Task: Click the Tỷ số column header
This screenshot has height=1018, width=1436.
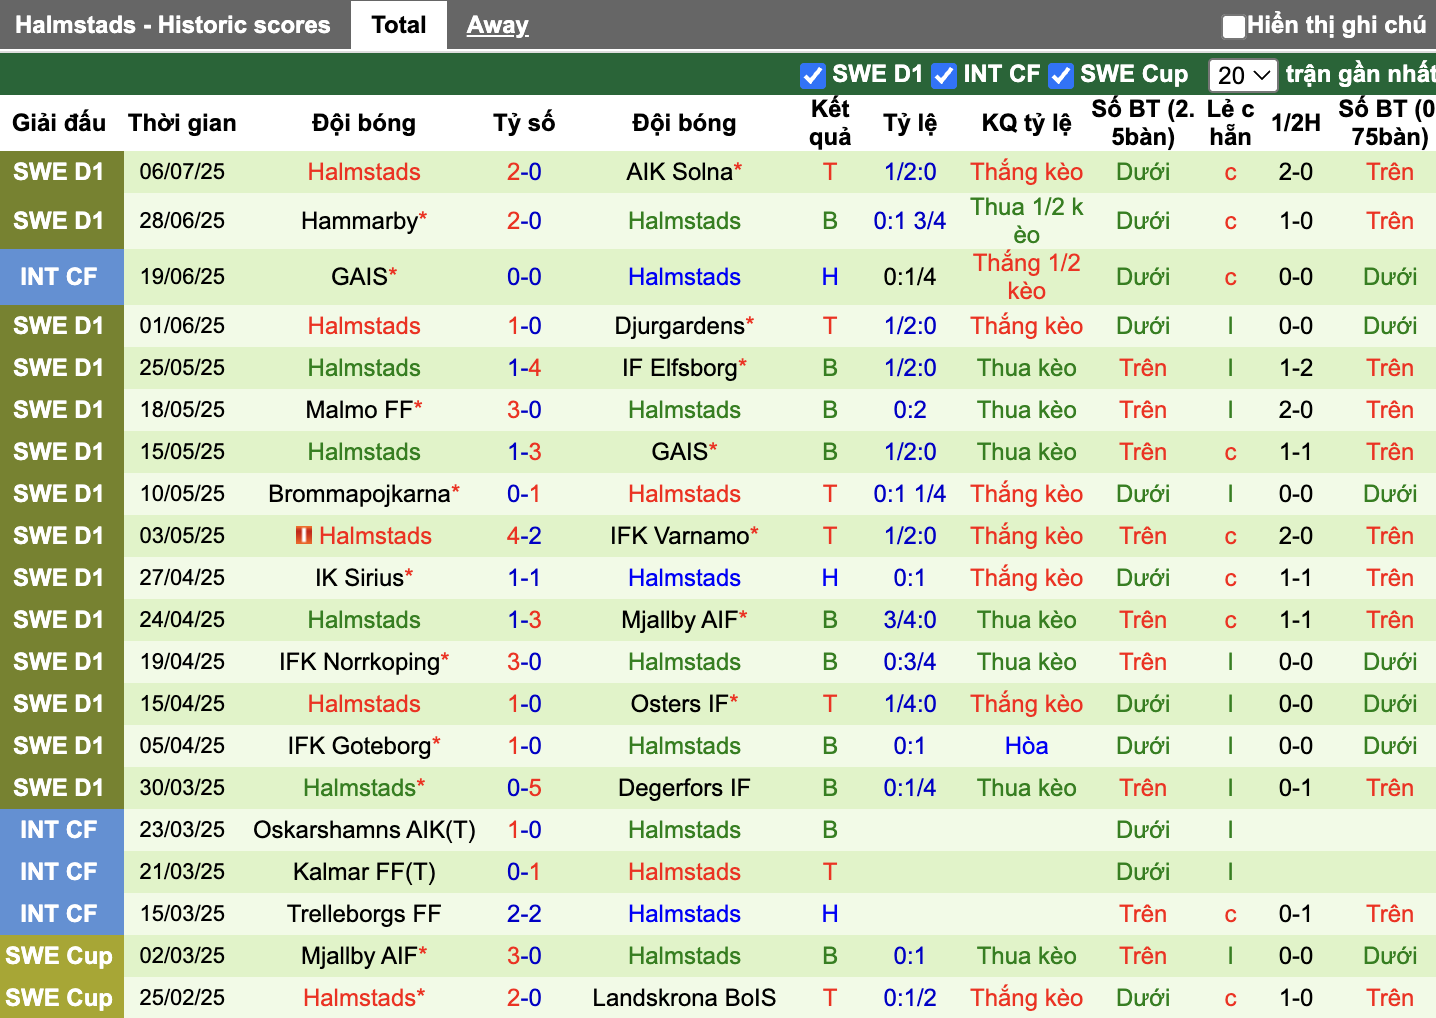Action: coord(524,123)
